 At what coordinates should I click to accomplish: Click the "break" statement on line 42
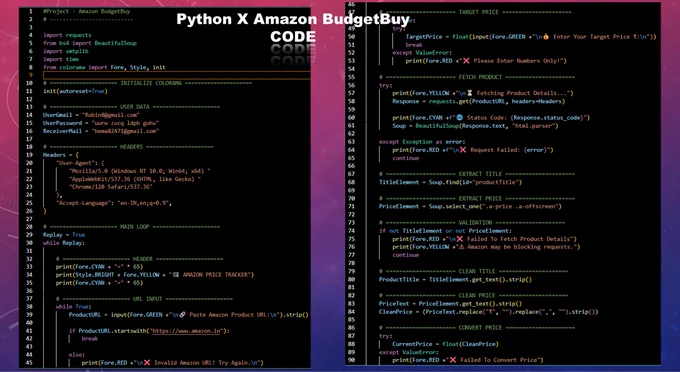(90, 339)
